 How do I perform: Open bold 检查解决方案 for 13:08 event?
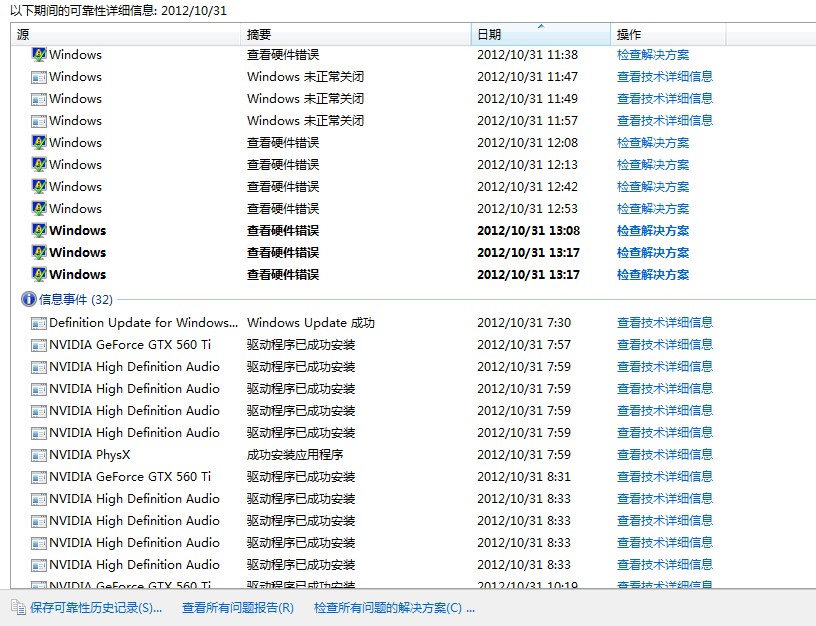tap(653, 231)
